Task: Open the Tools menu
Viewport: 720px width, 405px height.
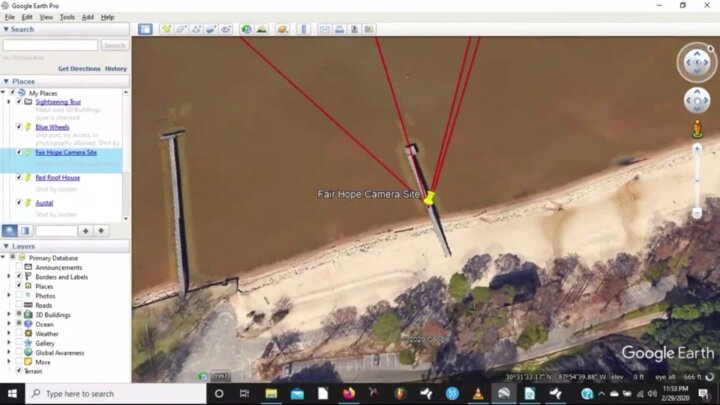Action: click(x=67, y=17)
